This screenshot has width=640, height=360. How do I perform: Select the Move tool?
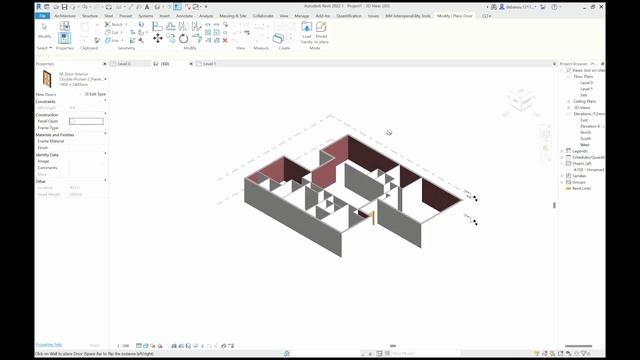158,38
